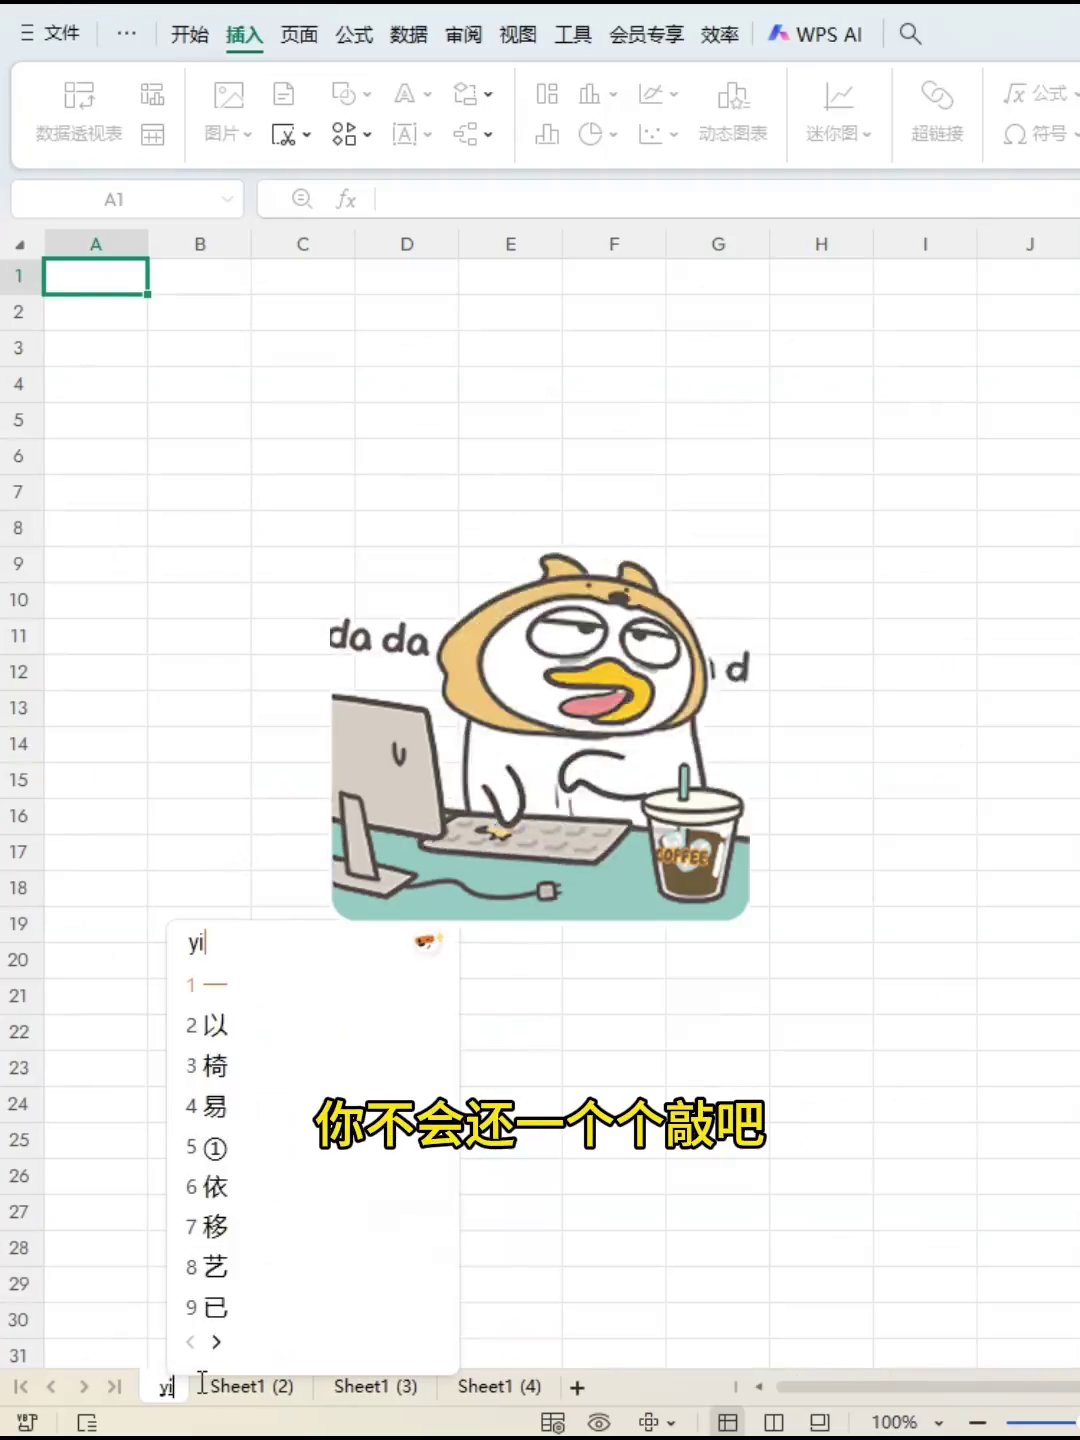Toggle normal view mode
This screenshot has width=1080, height=1440.
pos(728,1422)
